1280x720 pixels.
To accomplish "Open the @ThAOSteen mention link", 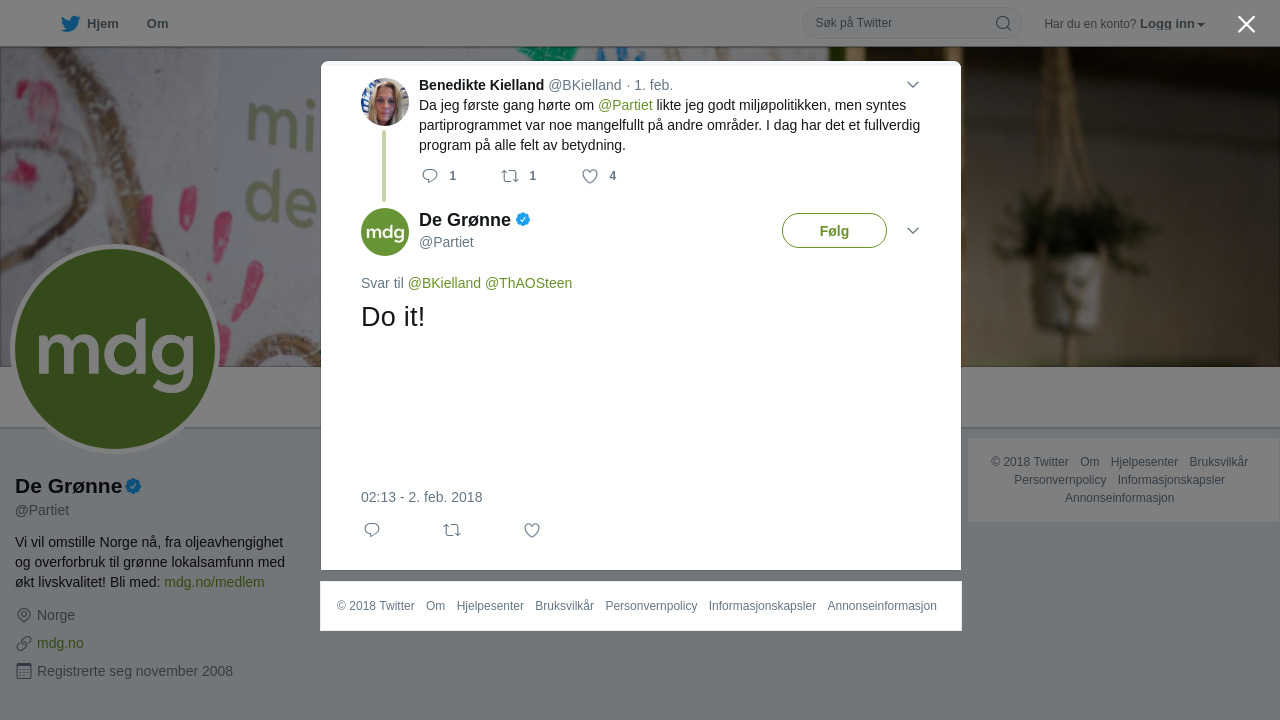I will tap(528, 283).
